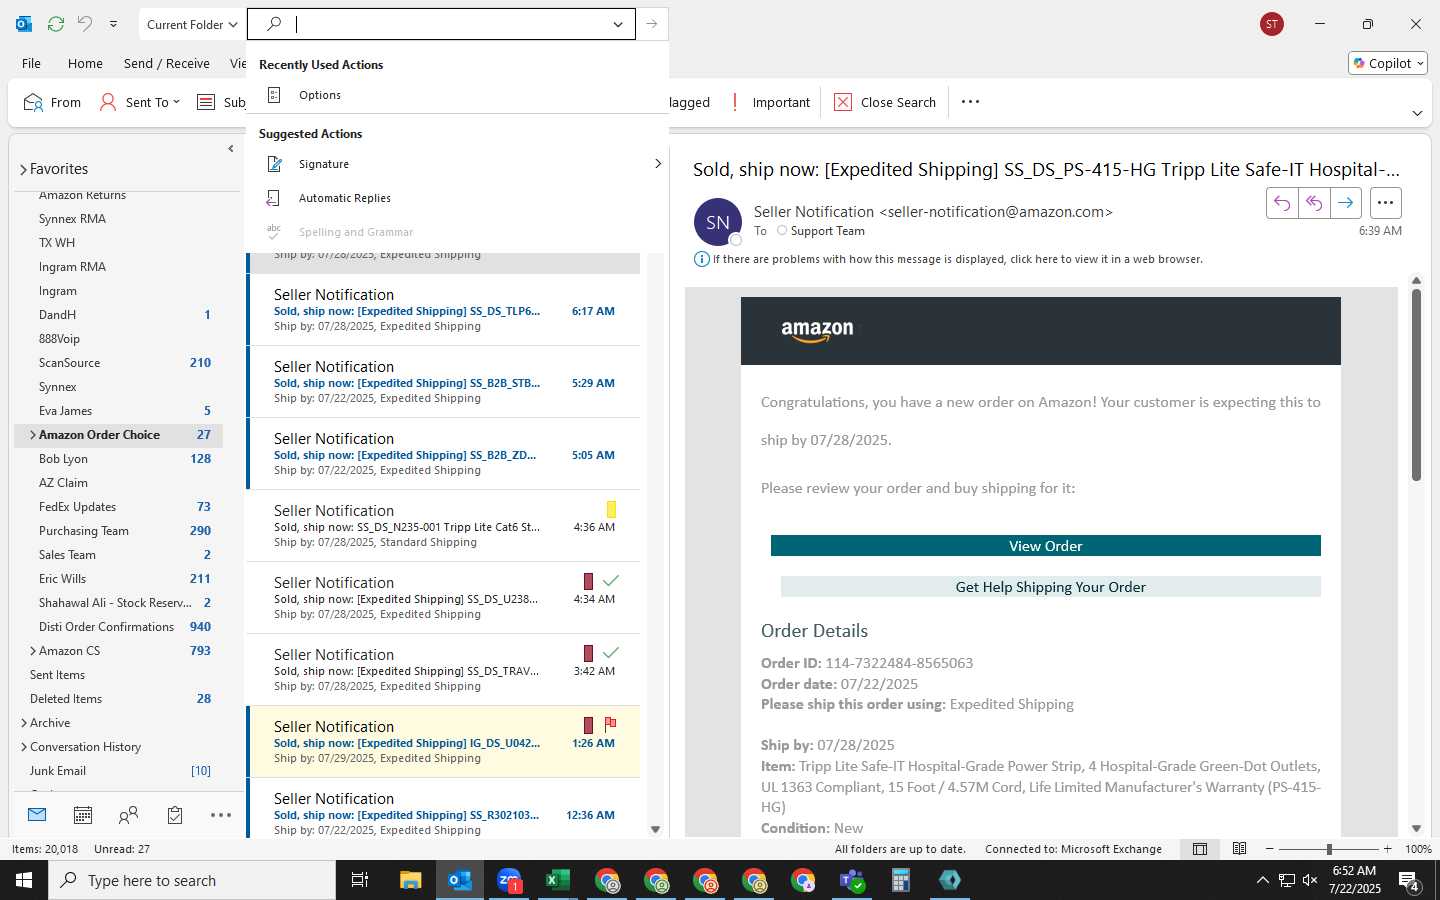Click Get Help Shipping Your Order
This screenshot has width=1440, height=900.
point(1050,587)
